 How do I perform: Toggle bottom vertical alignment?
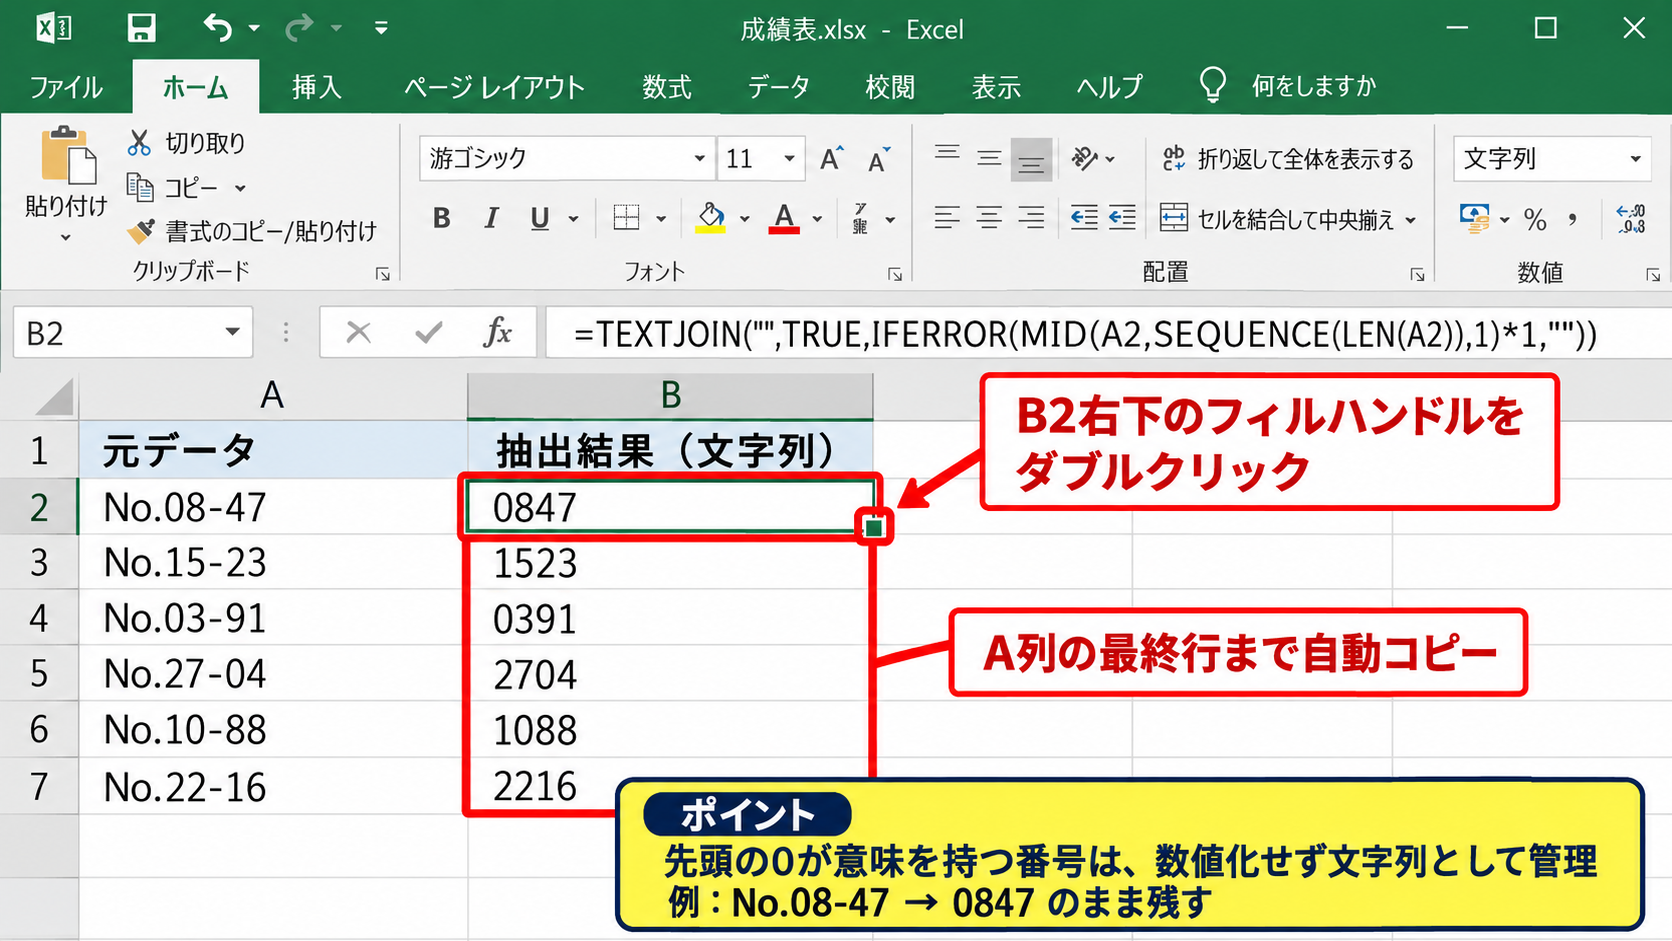tap(1031, 159)
